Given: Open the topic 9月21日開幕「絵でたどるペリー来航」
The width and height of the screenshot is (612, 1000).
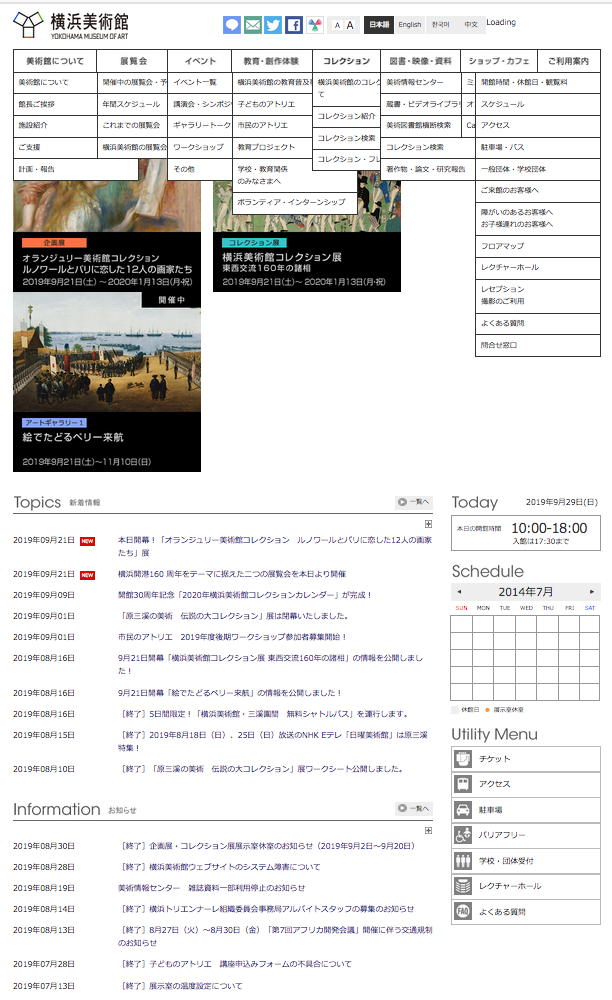Looking at the screenshot, I should tap(230, 693).
